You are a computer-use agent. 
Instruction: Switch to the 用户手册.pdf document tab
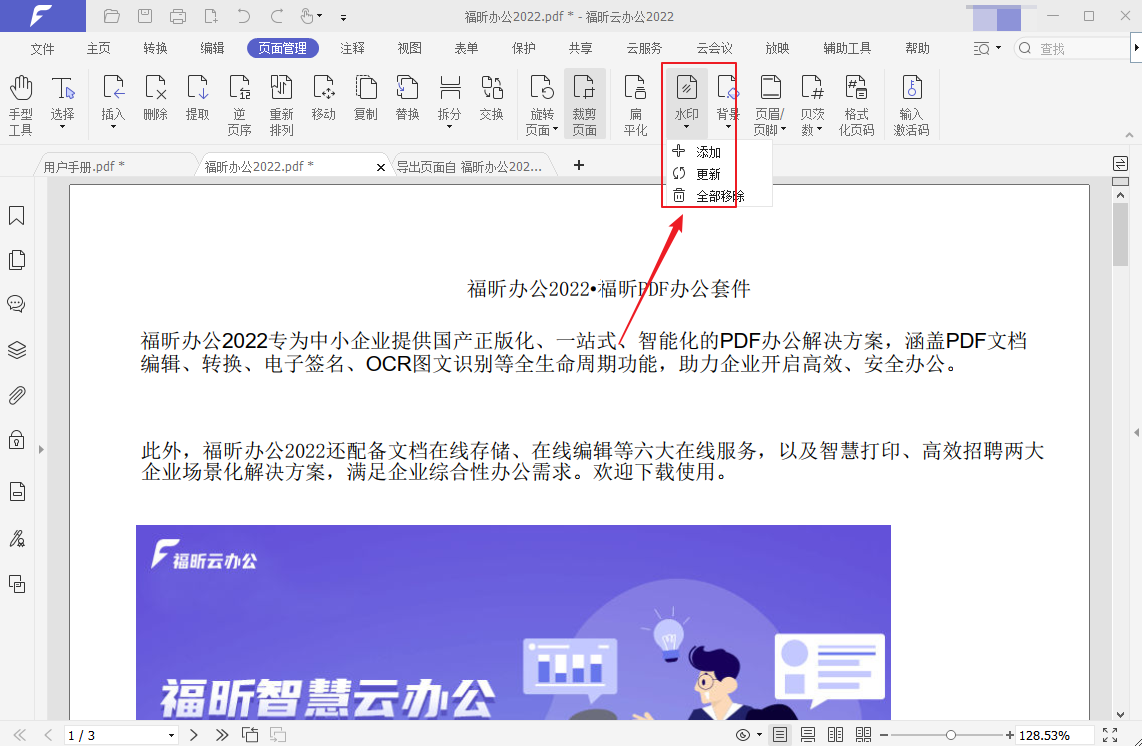point(85,167)
